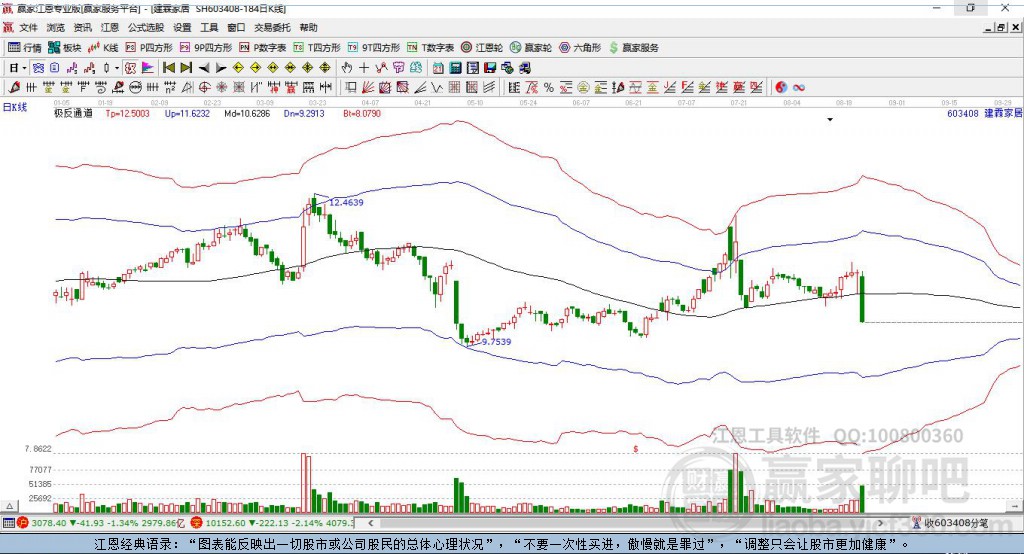Click 收603408分笔 in the status bar
The height and width of the screenshot is (554, 1024).
957,523
